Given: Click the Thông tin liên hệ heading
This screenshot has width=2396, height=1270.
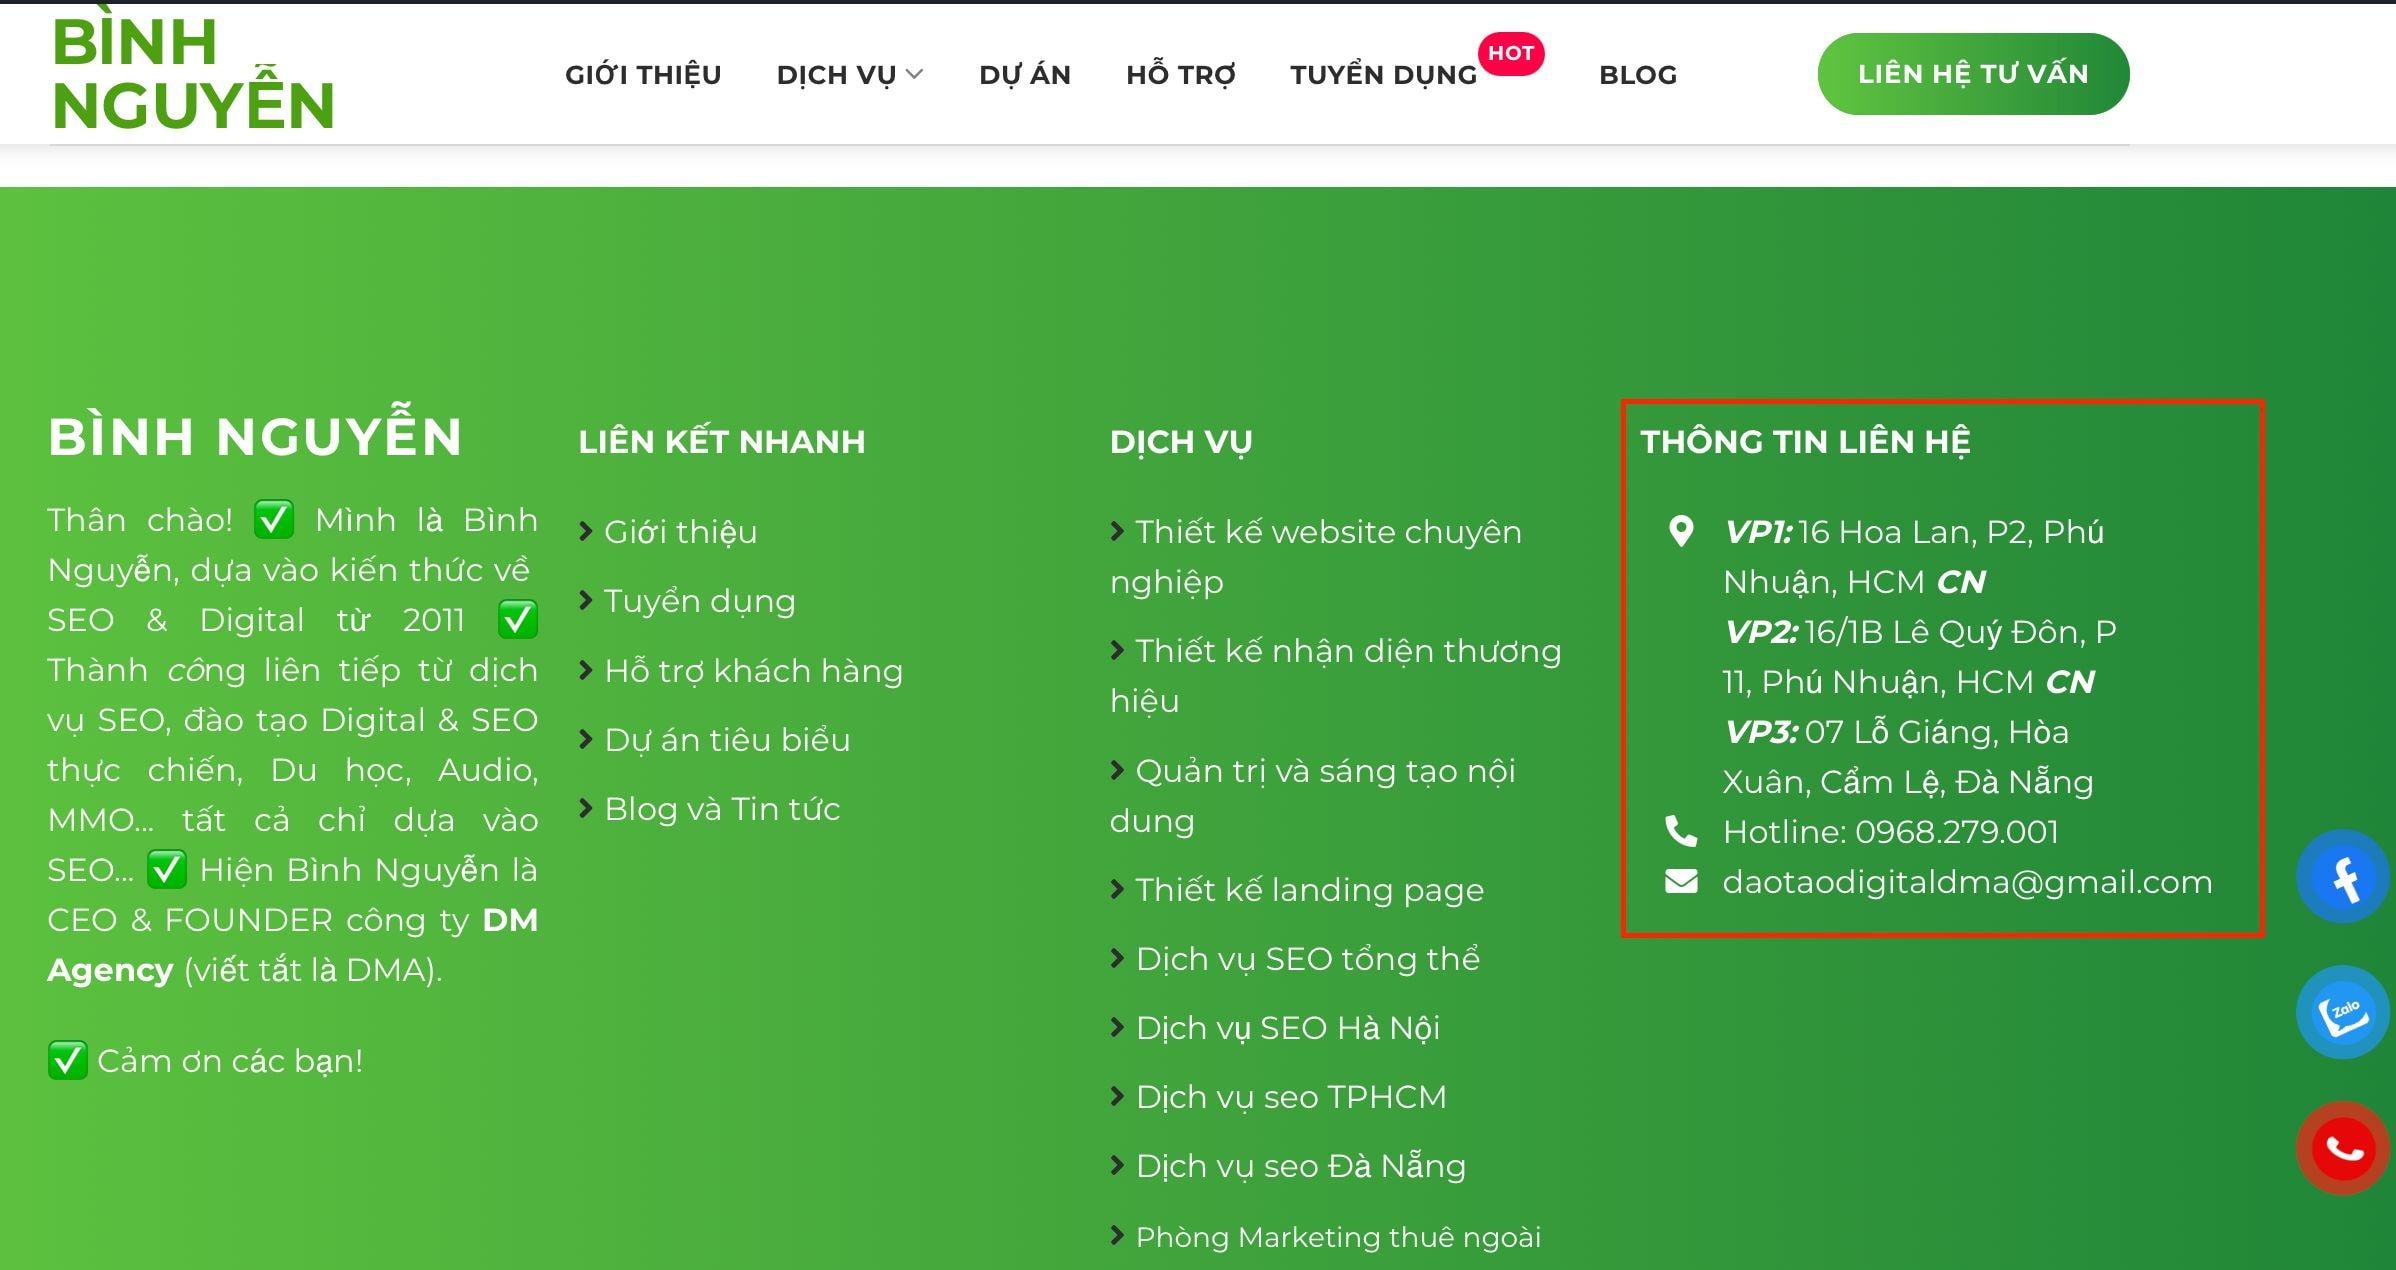Looking at the screenshot, I should (1805, 441).
